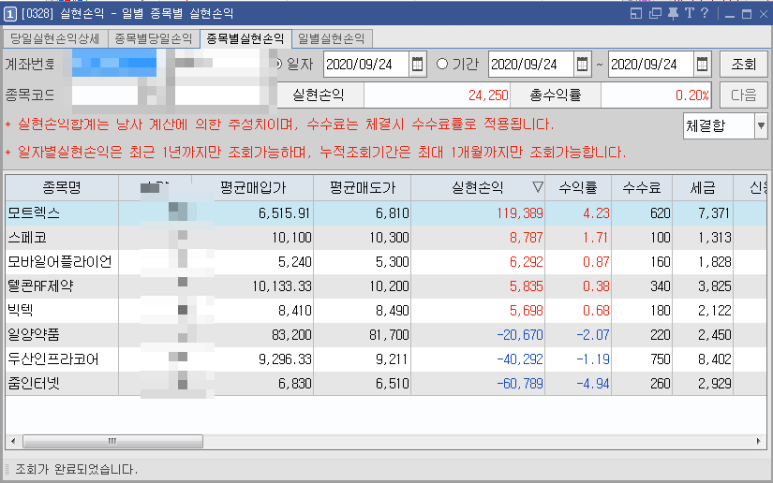Click the period start date input field

(x=531, y=64)
